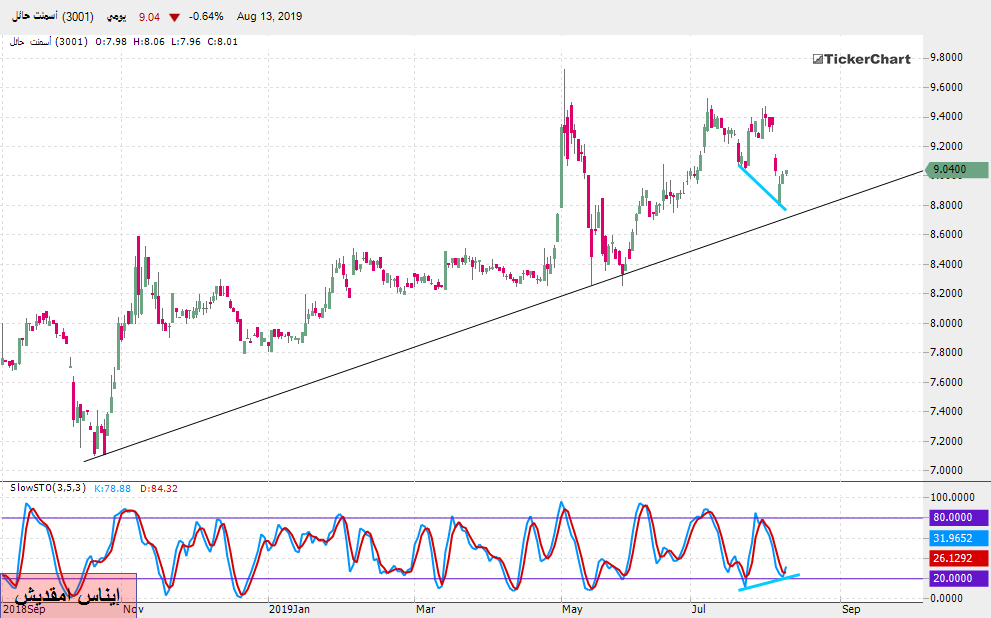
Task: Click the 9.8000 label on price axis
Action: [951, 58]
